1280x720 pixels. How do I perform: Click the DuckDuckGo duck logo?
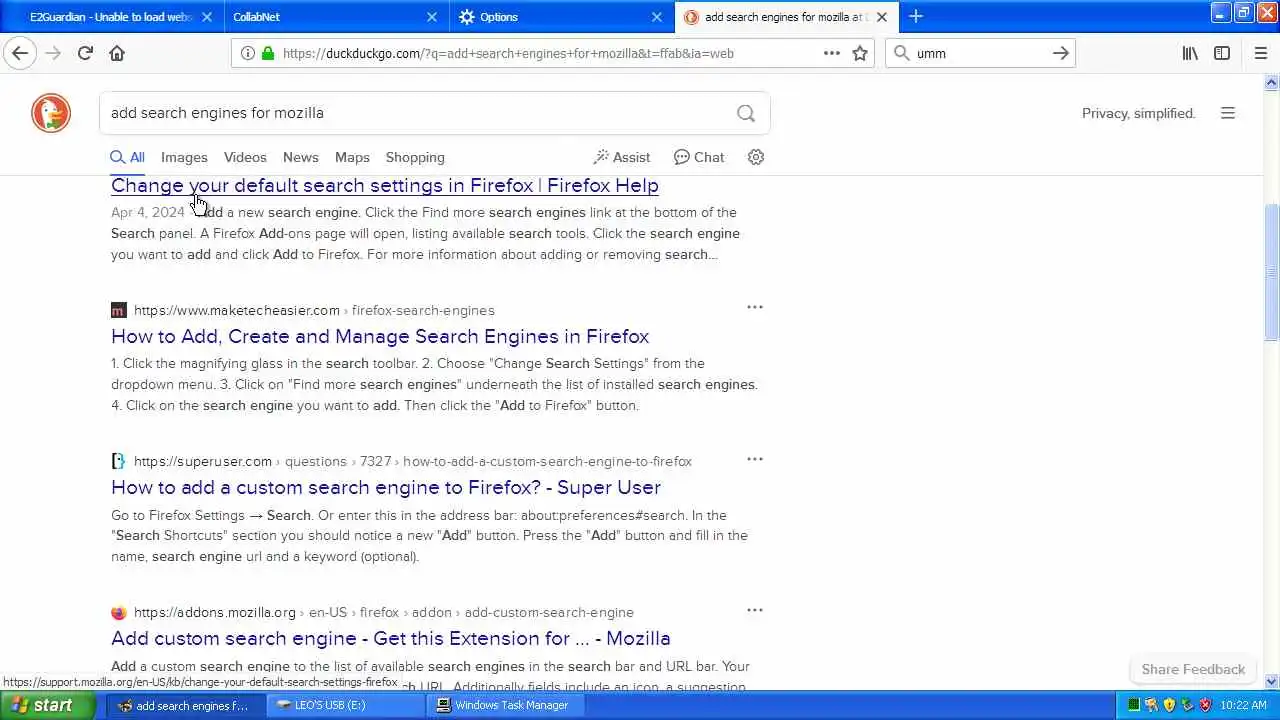(51, 113)
